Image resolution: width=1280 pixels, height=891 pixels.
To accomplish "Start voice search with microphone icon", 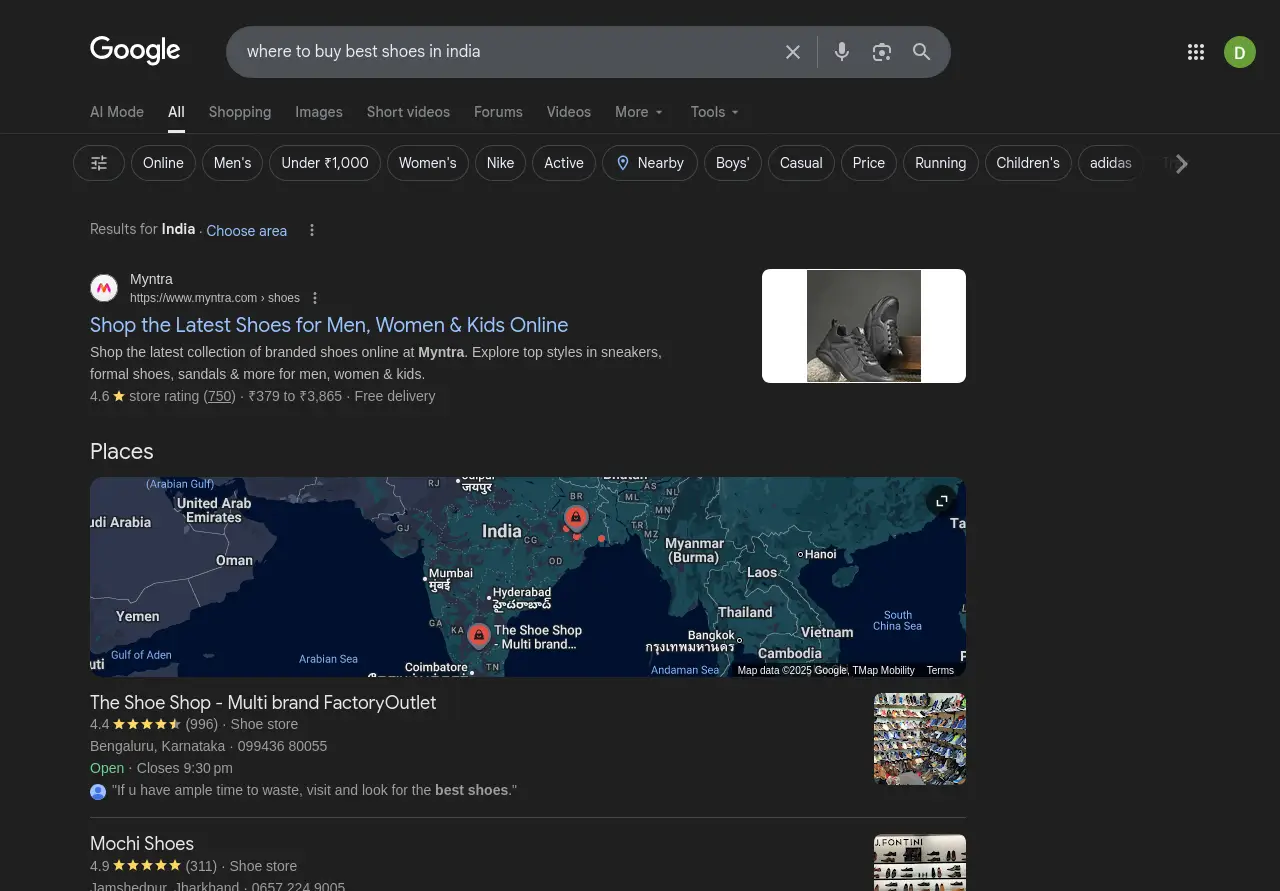I will 842,52.
